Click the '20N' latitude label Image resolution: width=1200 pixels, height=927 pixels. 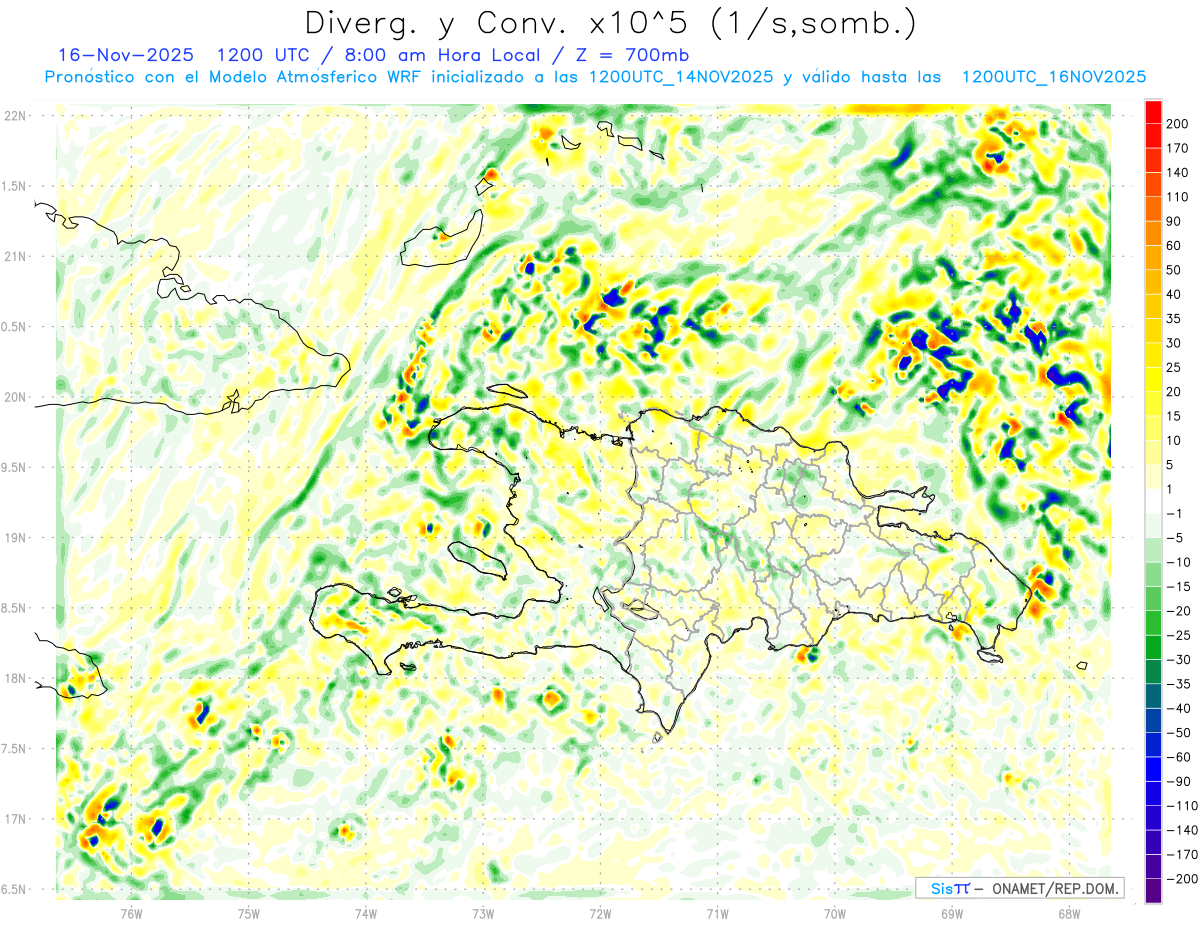click(15, 397)
